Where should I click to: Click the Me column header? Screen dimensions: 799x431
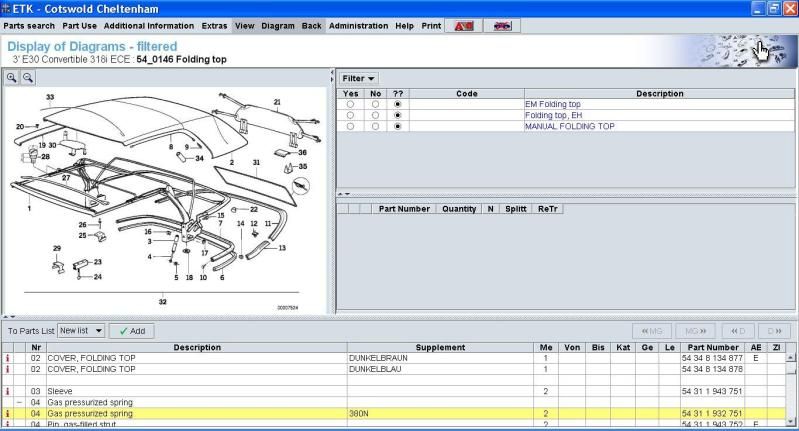546,347
